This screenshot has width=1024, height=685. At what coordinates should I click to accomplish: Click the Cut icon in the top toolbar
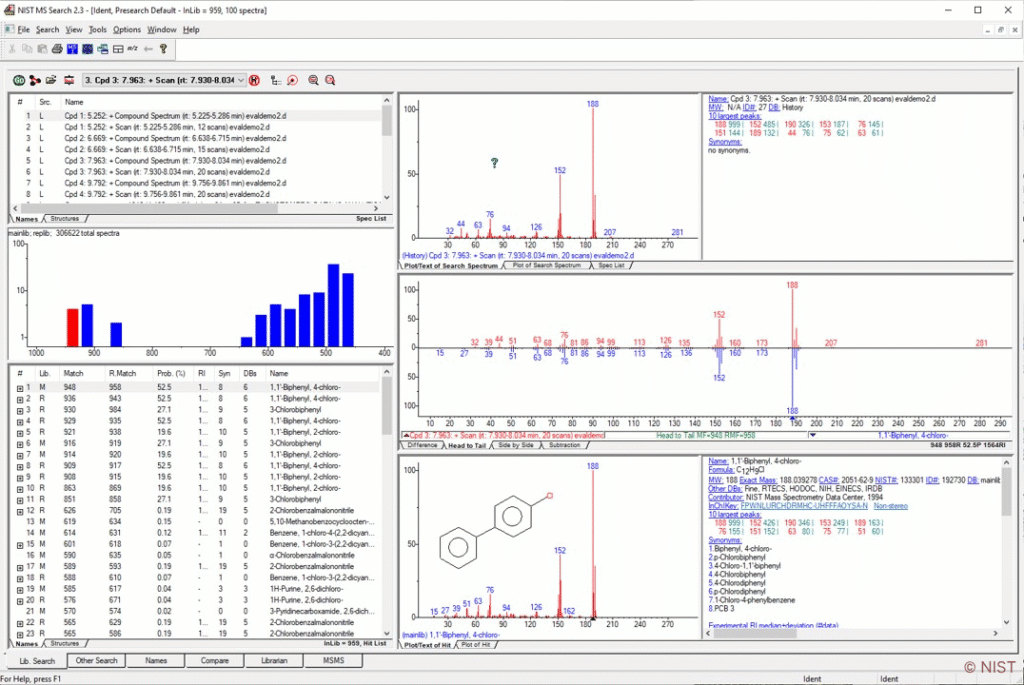[x=12, y=48]
